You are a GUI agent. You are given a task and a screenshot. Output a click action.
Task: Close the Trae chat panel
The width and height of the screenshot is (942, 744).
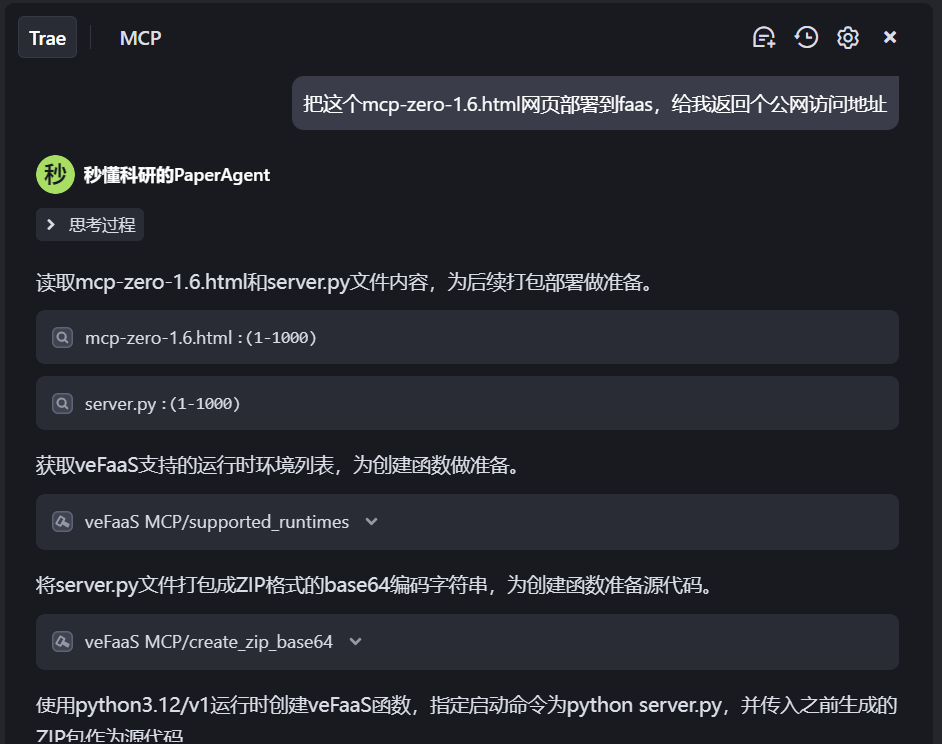coord(890,37)
